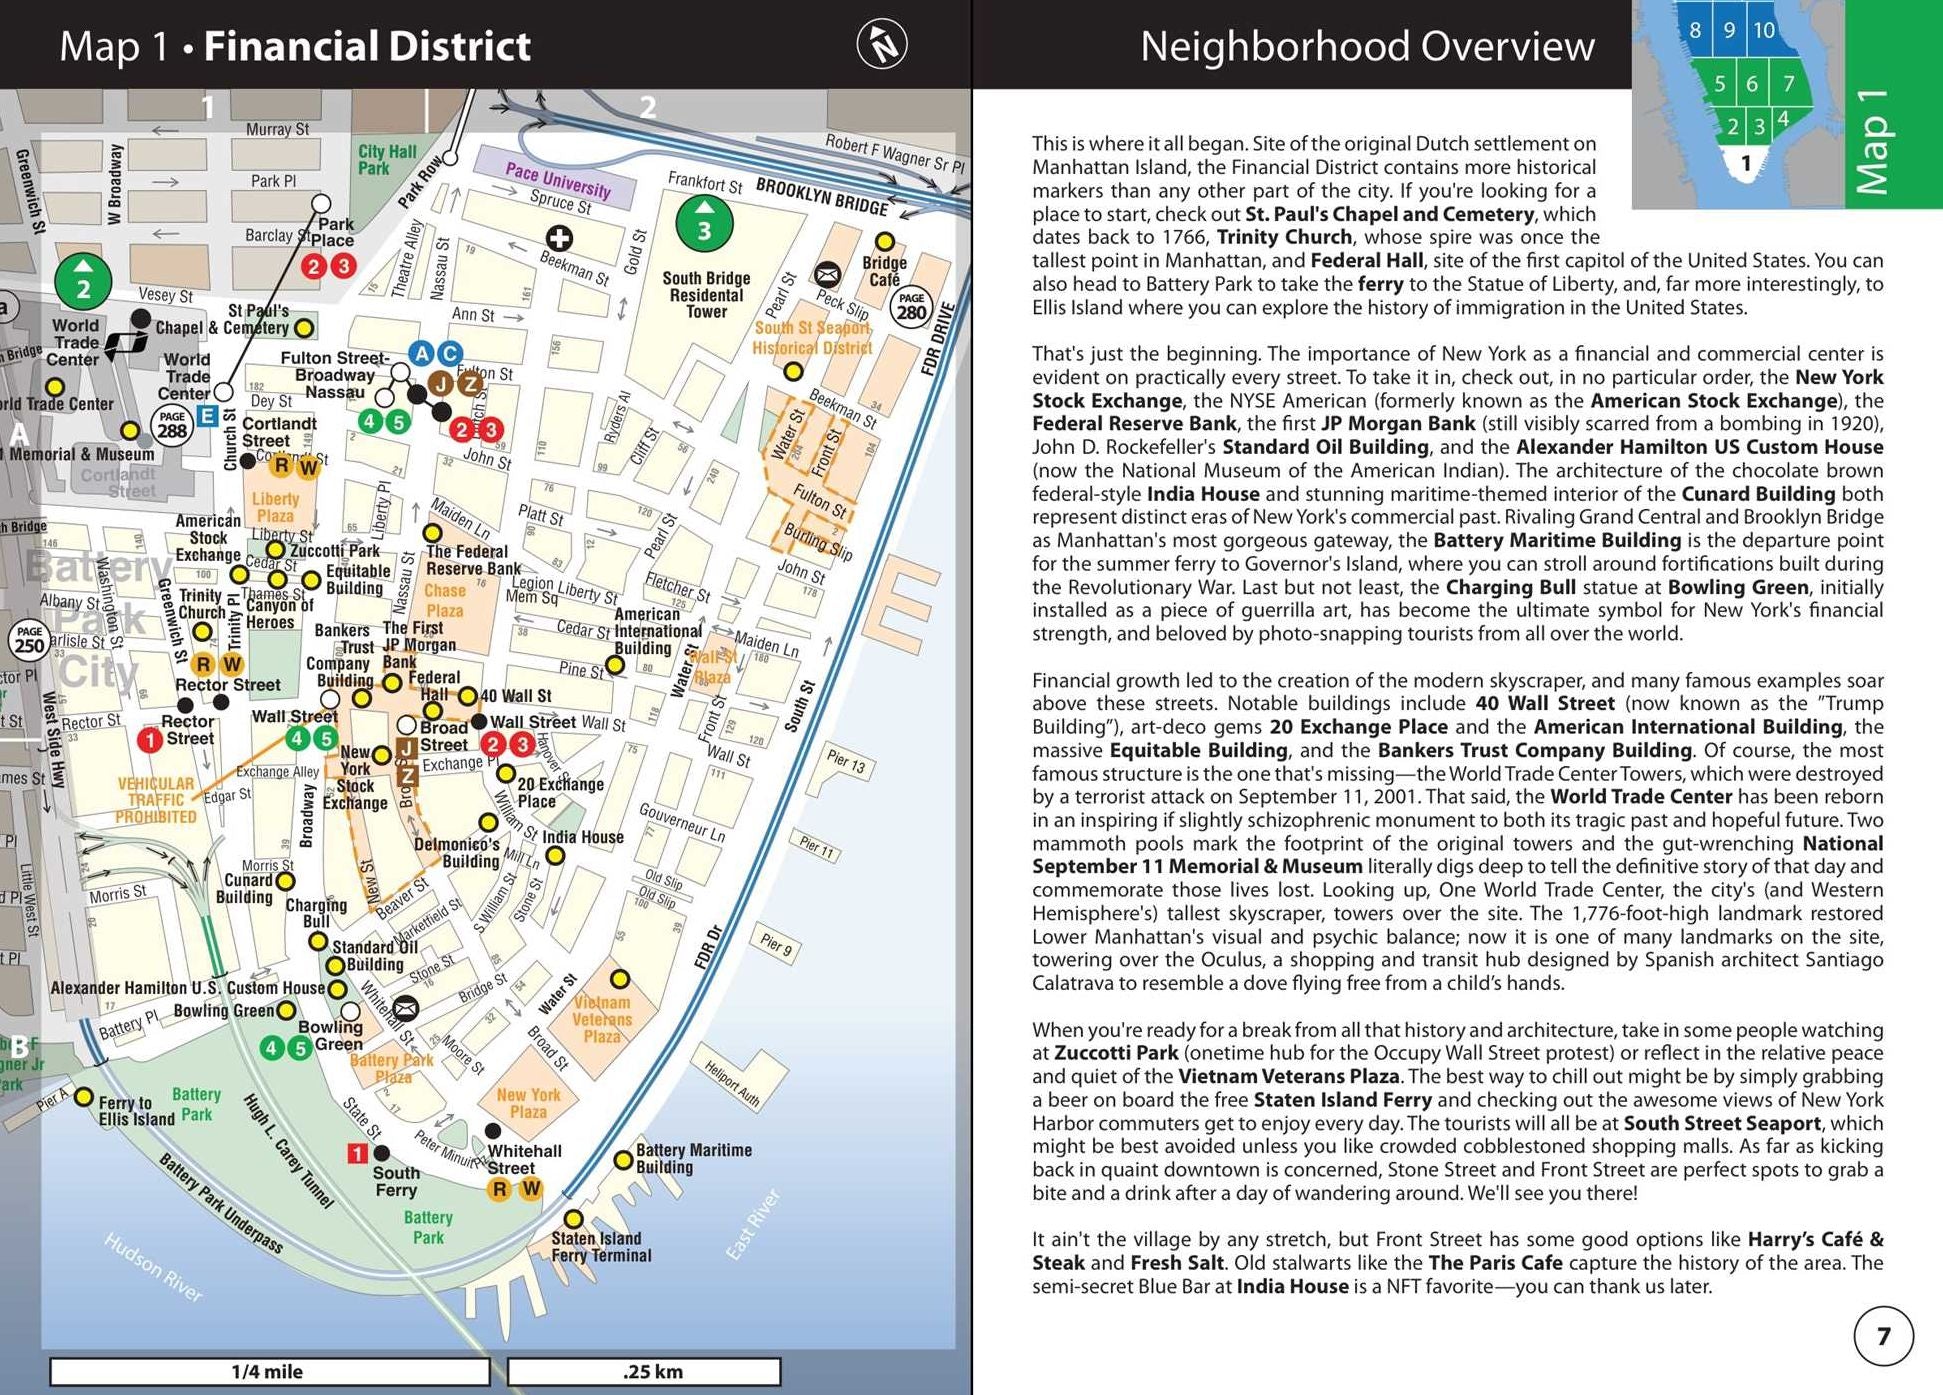The width and height of the screenshot is (1943, 1395).
Task: Open the Page 250 reference marker
Action: coord(29,641)
